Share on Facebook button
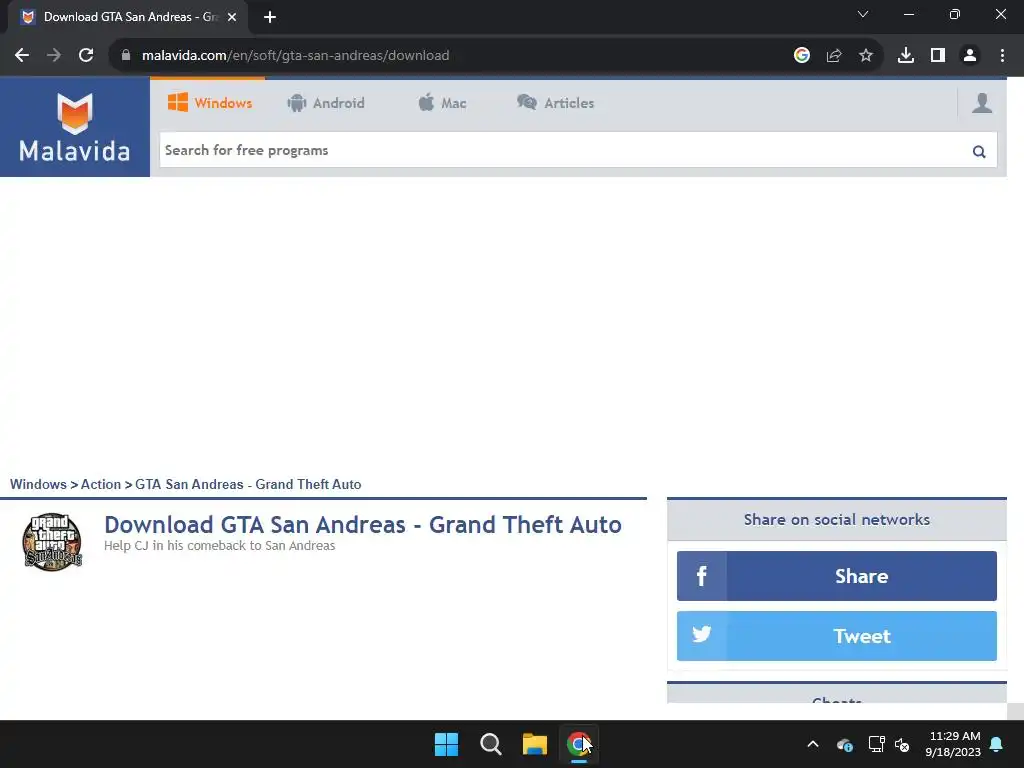 coord(837,576)
